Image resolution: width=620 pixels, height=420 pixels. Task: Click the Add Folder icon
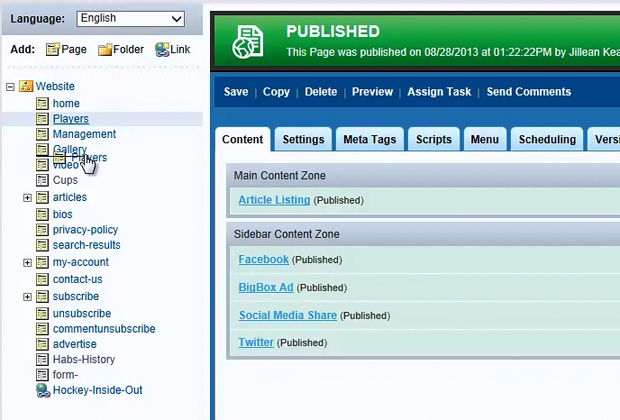(x=105, y=50)
